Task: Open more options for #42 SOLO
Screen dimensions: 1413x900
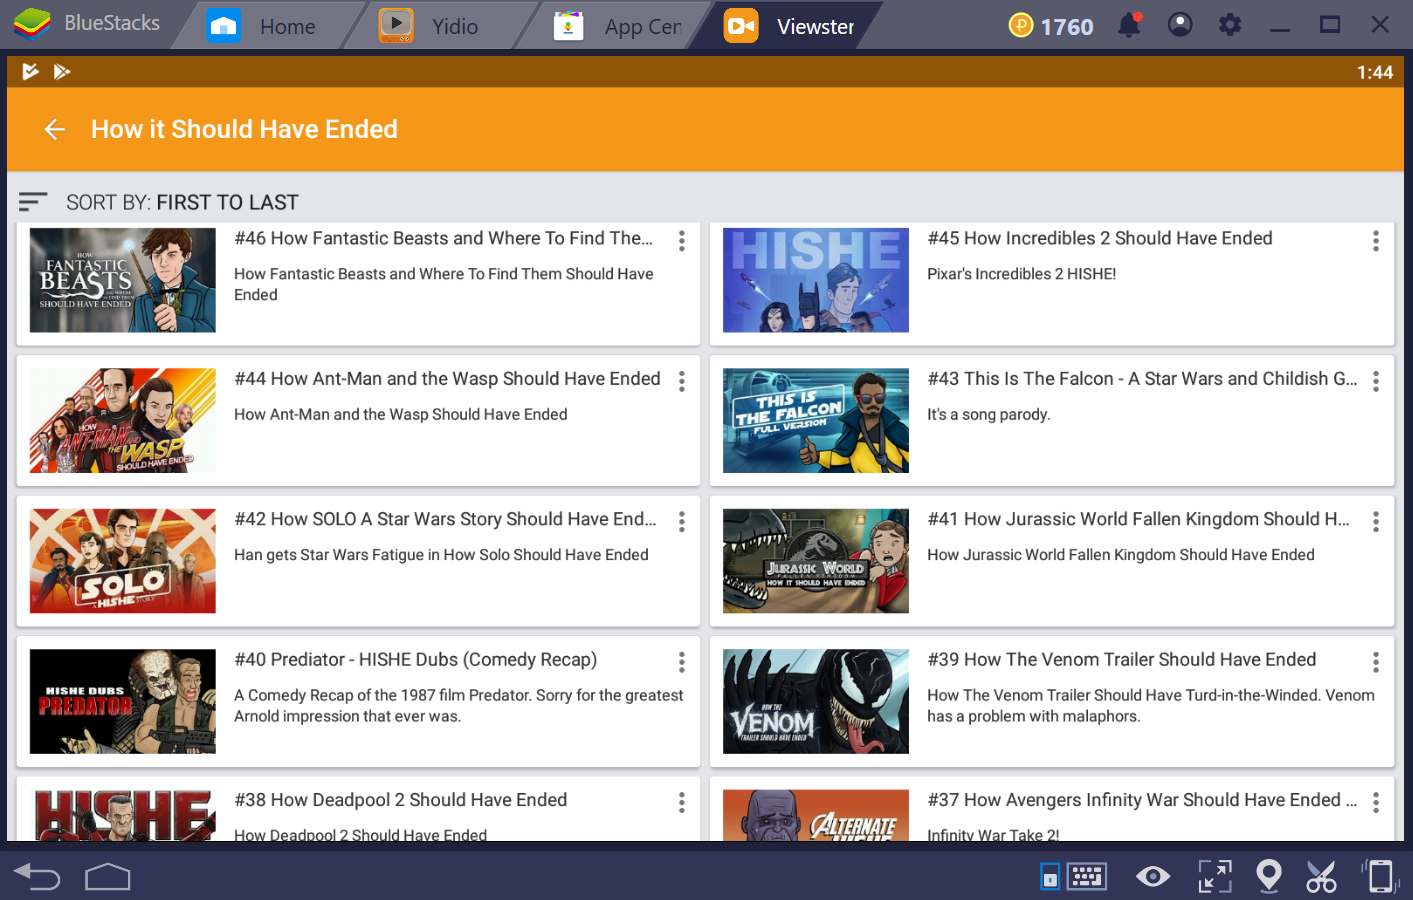Action: 682,521
